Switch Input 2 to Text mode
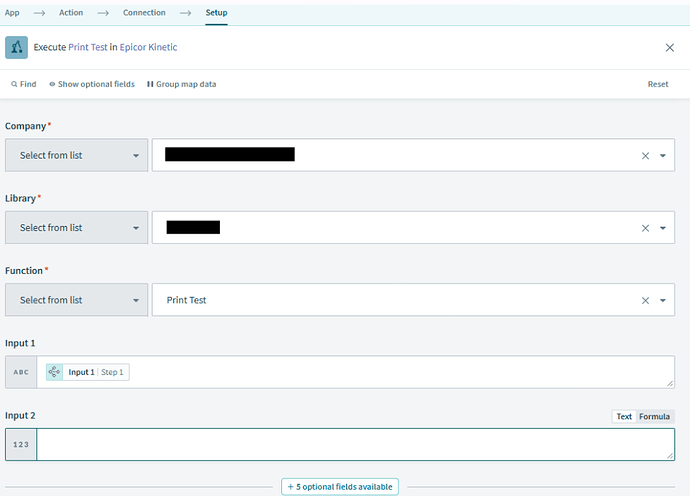Screen dimensions: 690x496 (x=624, y=416)
